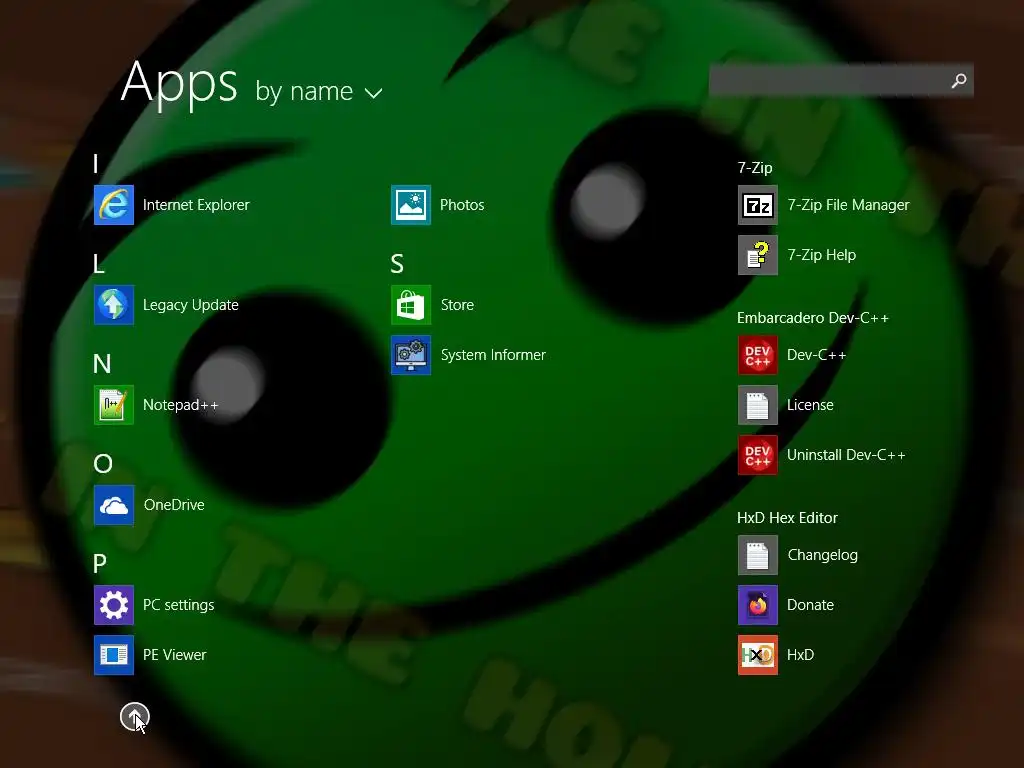Click the 7-Zip group heading
This screenshot has height=768, width=1024.
pos(755,168)
